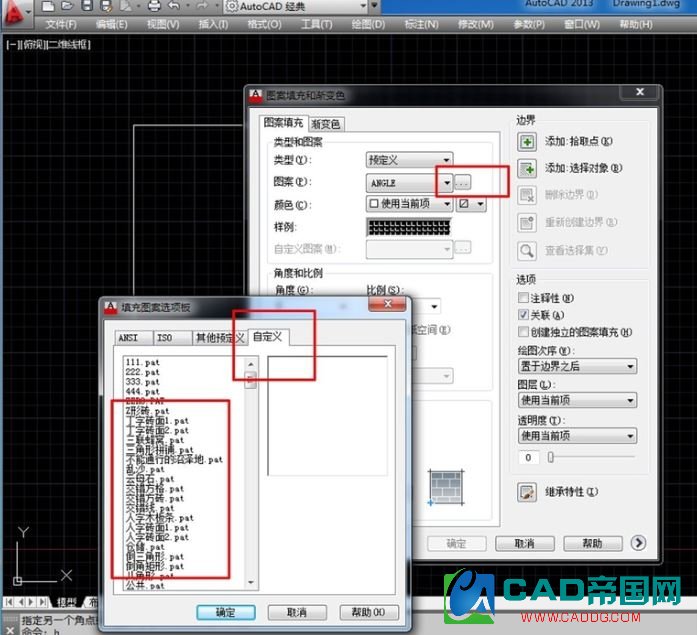Image resolution: width=697 pixels, height=635 pixels.
Task: Select 人字木板条.pat in the pattern list
Action: [x=160, y=518]
